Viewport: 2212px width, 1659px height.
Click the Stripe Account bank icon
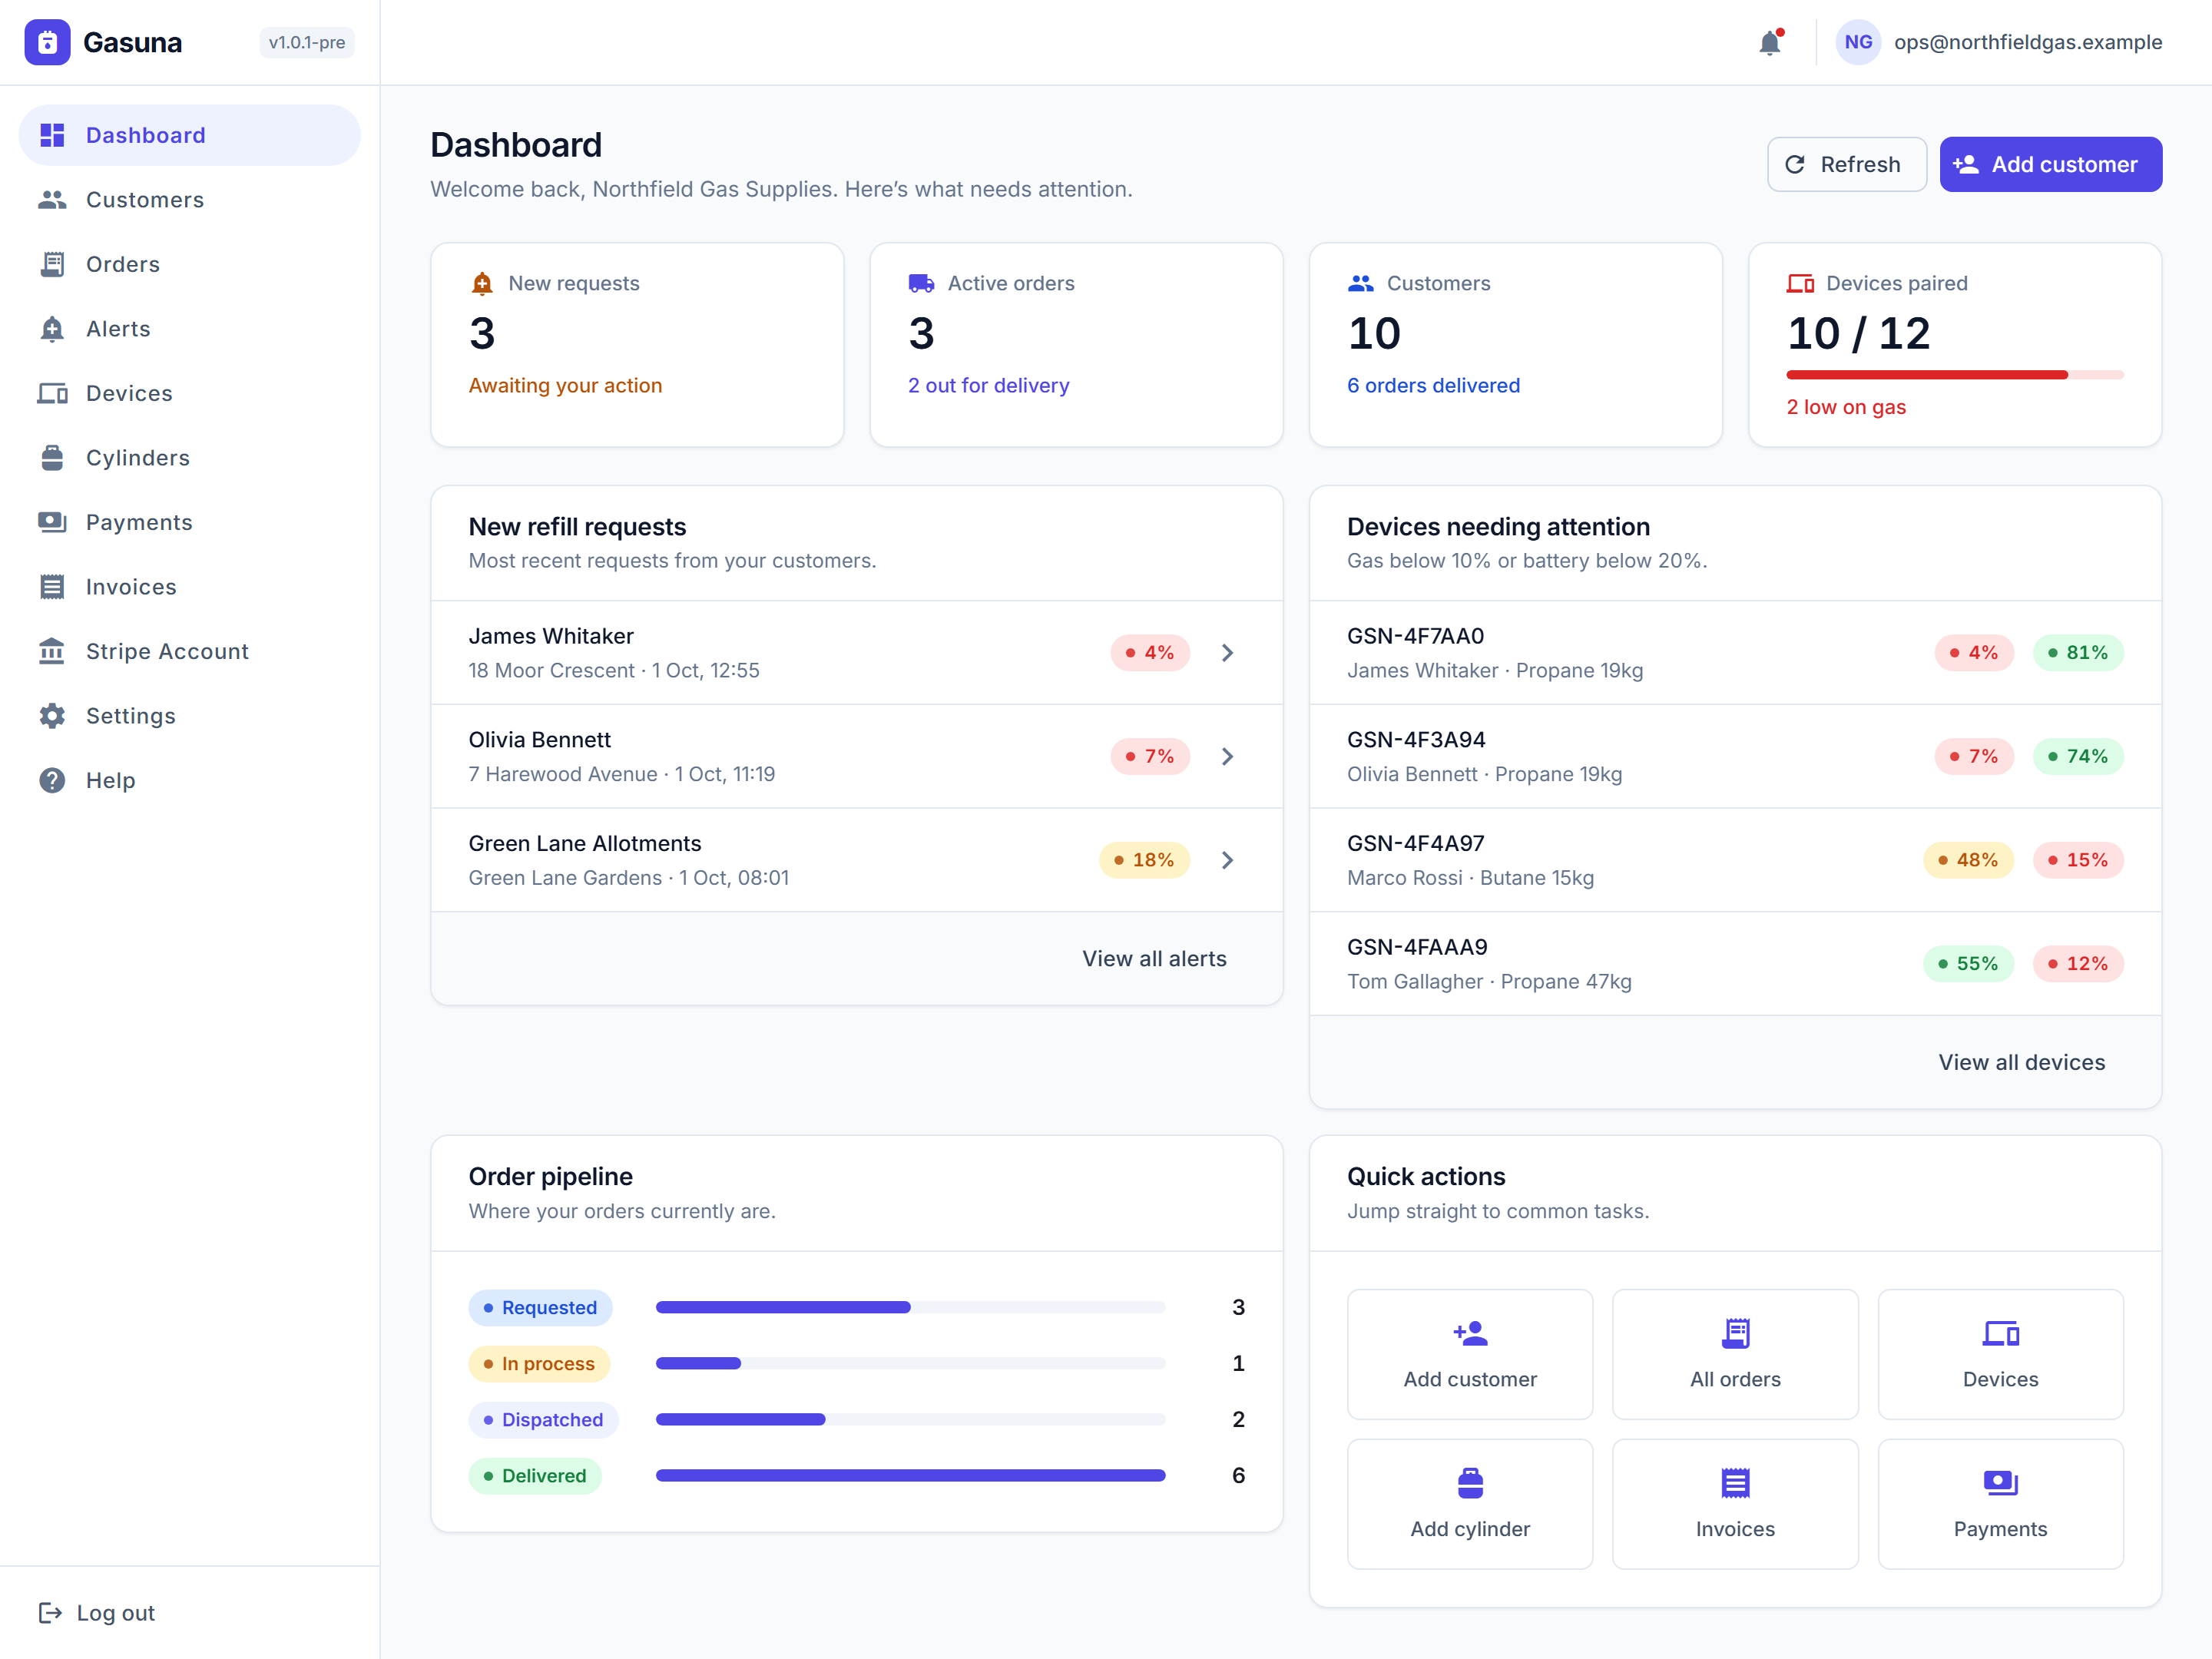[x=52, y=651]
